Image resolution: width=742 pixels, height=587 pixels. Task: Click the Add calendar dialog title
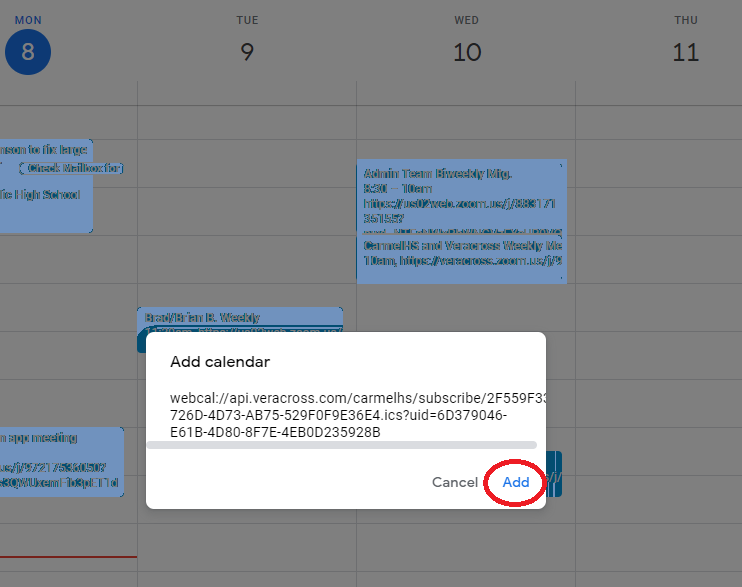pos(220,362)
